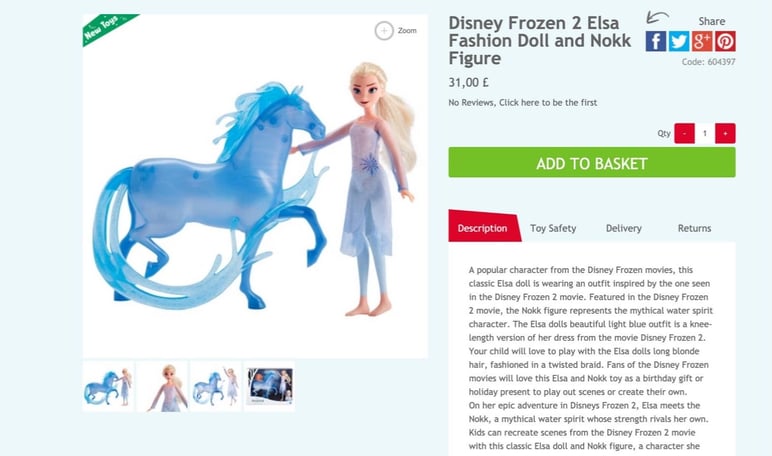772x456 pixels.
Task: Open the Description tab
Action: (483, 227)
